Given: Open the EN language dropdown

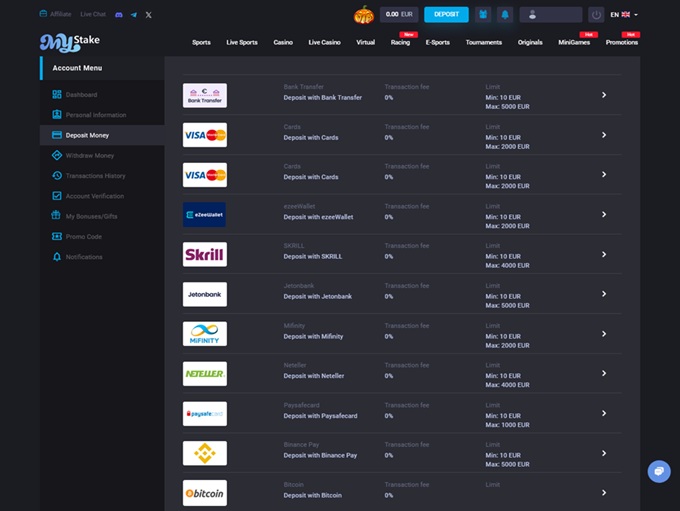Looking at the screenshot, I should 624,15.
